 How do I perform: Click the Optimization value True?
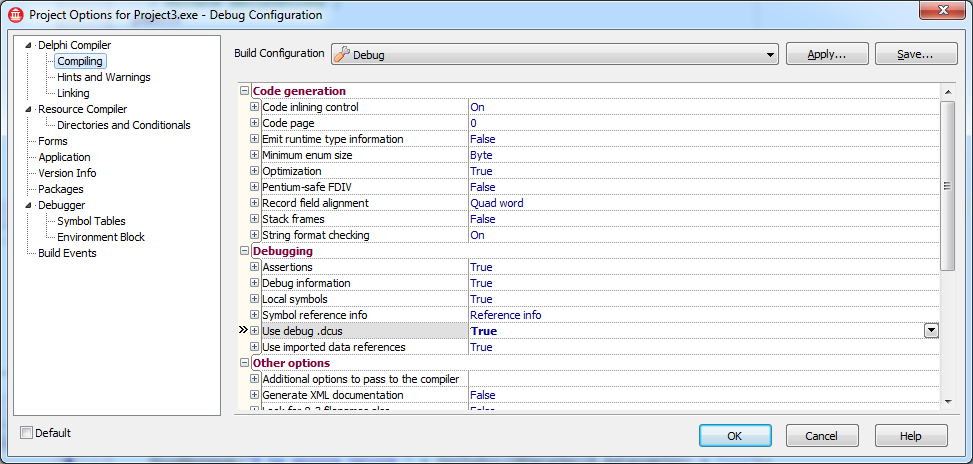click(x=481, y=171)
